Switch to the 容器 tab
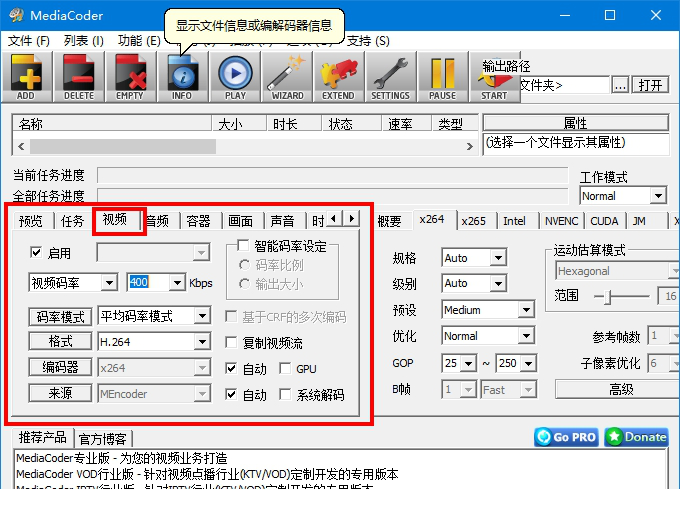The image size is (680, 508). (x=199, y=221)
